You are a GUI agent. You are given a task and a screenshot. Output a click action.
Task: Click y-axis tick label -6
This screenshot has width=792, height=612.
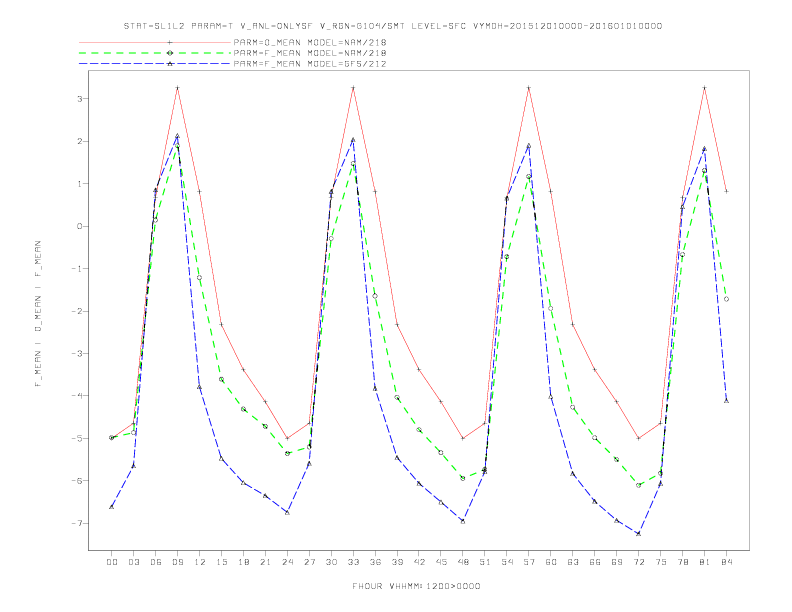click(x=77, y=481)
